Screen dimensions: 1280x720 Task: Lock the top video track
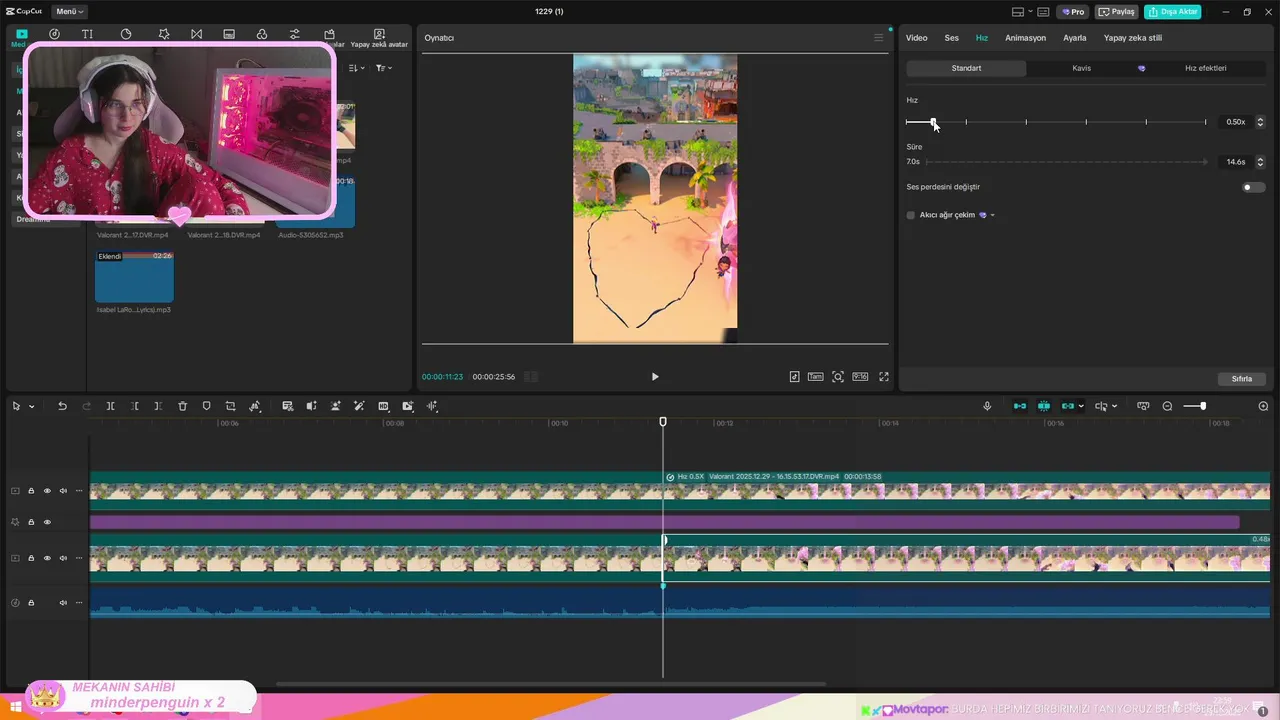(x=31, y=491)
